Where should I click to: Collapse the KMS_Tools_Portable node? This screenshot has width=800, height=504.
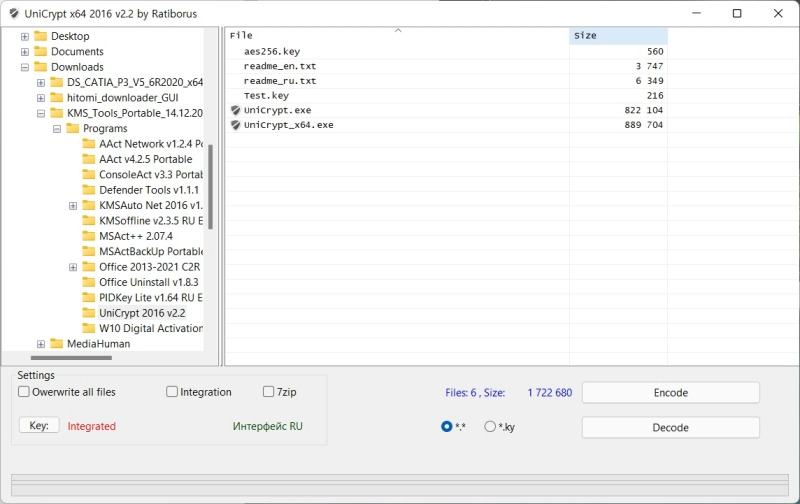(41, 114)
